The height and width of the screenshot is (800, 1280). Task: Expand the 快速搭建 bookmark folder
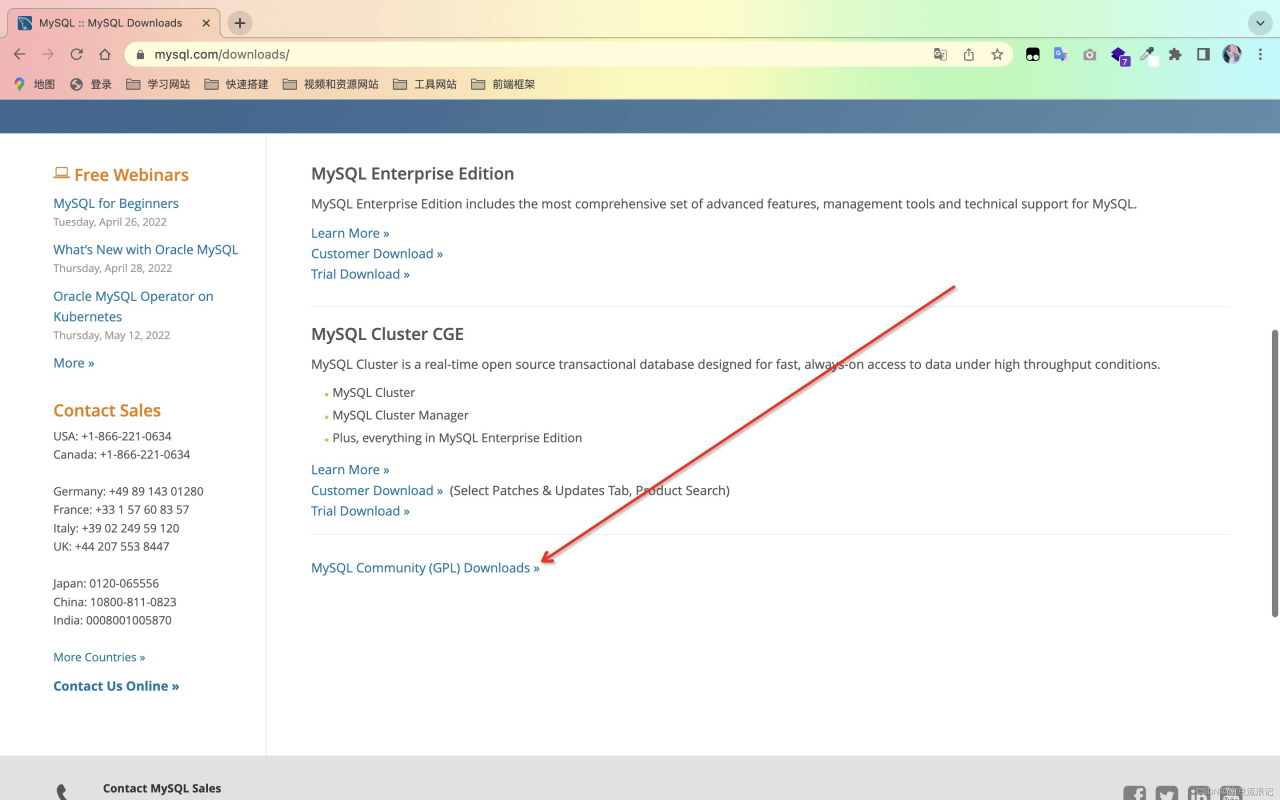click(236, 84)
